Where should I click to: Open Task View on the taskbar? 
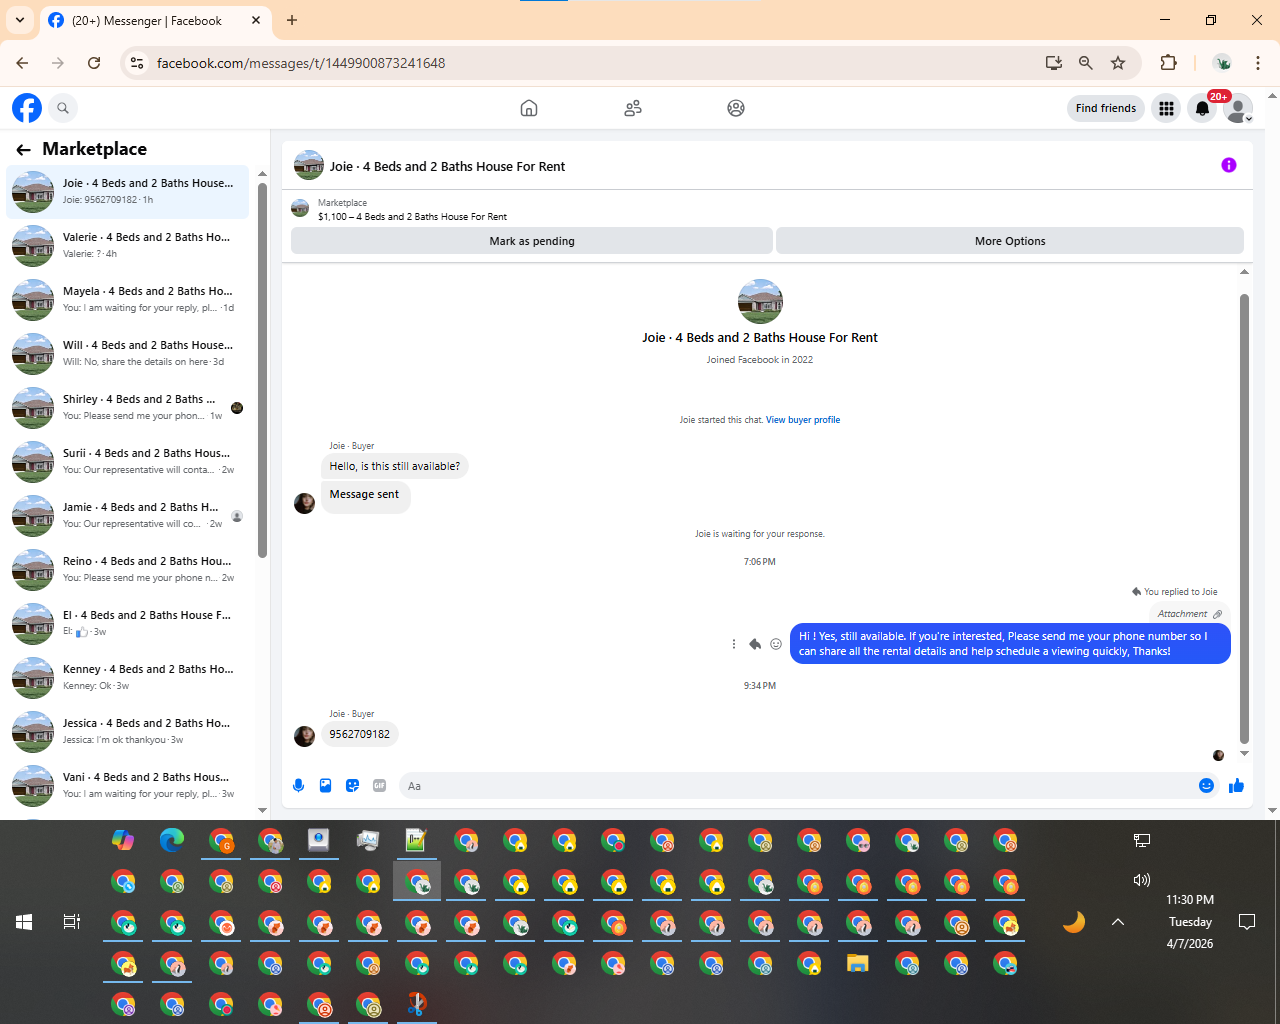72,922
